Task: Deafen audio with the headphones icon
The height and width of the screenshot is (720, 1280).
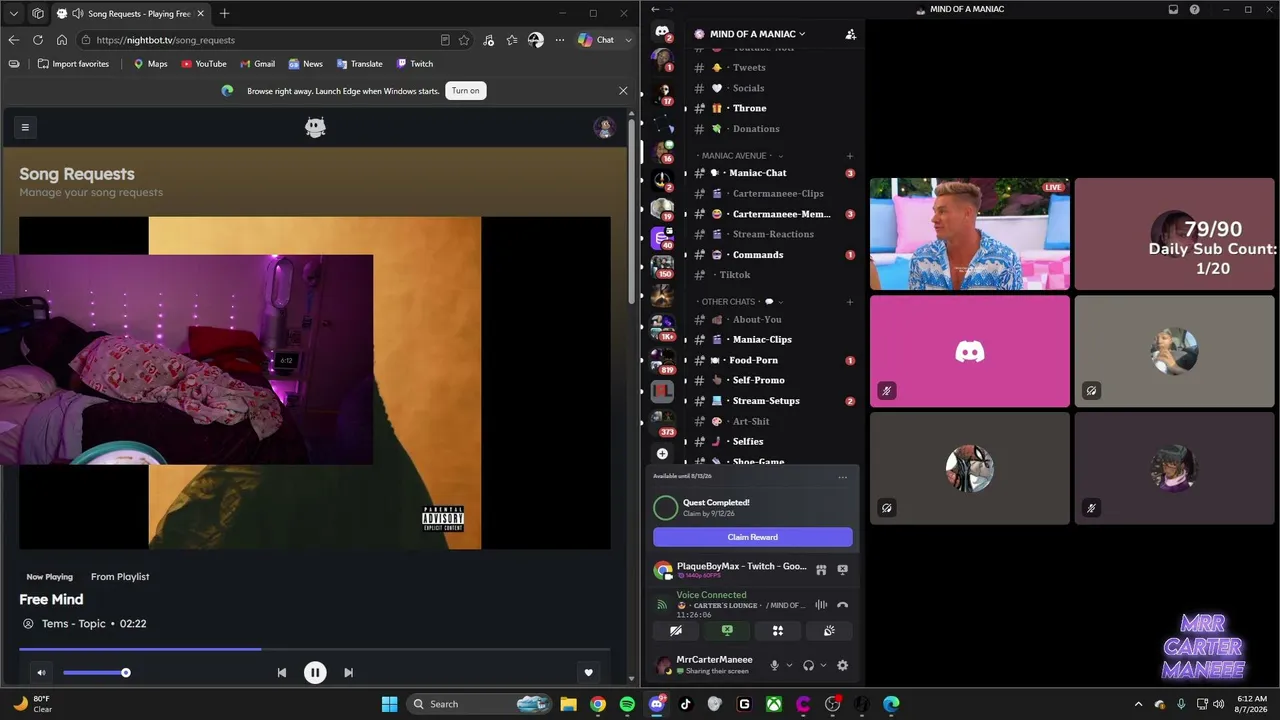Action: click(808, 665)
